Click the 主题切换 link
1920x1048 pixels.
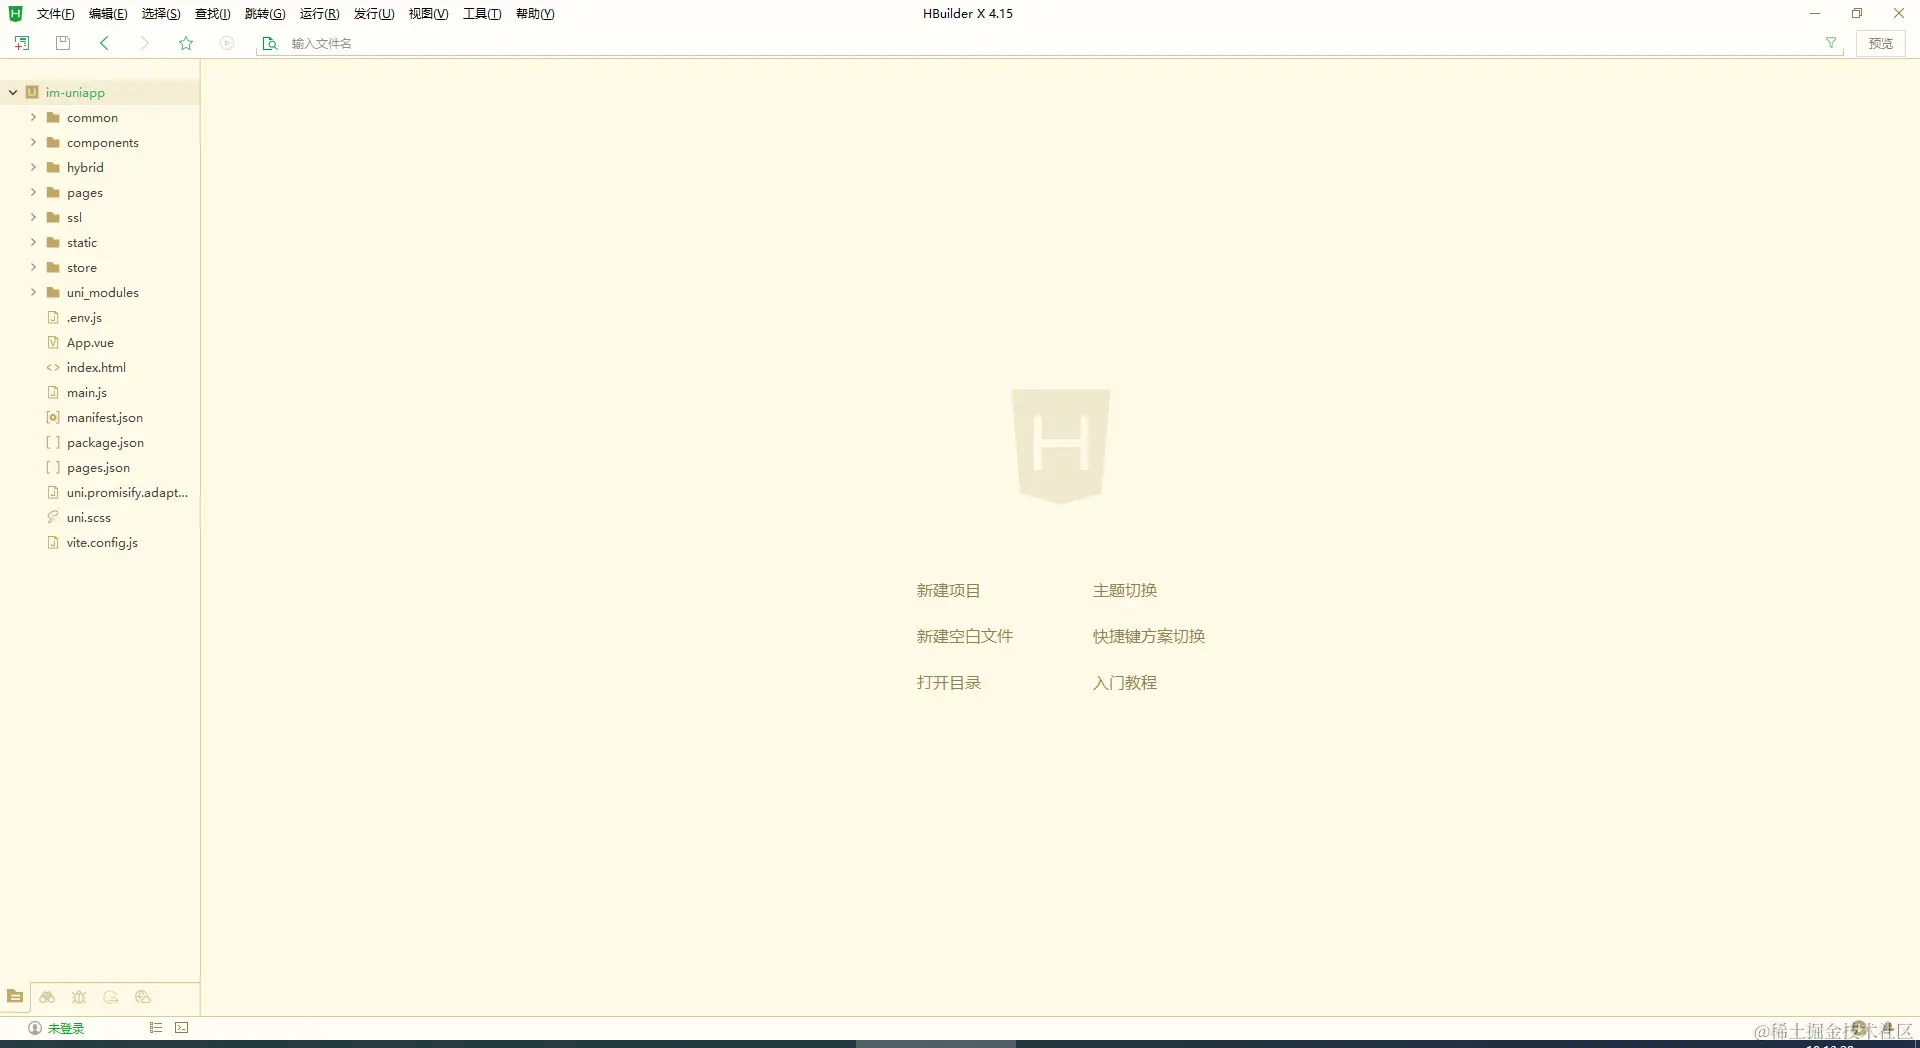click(x=1124, y=591)
